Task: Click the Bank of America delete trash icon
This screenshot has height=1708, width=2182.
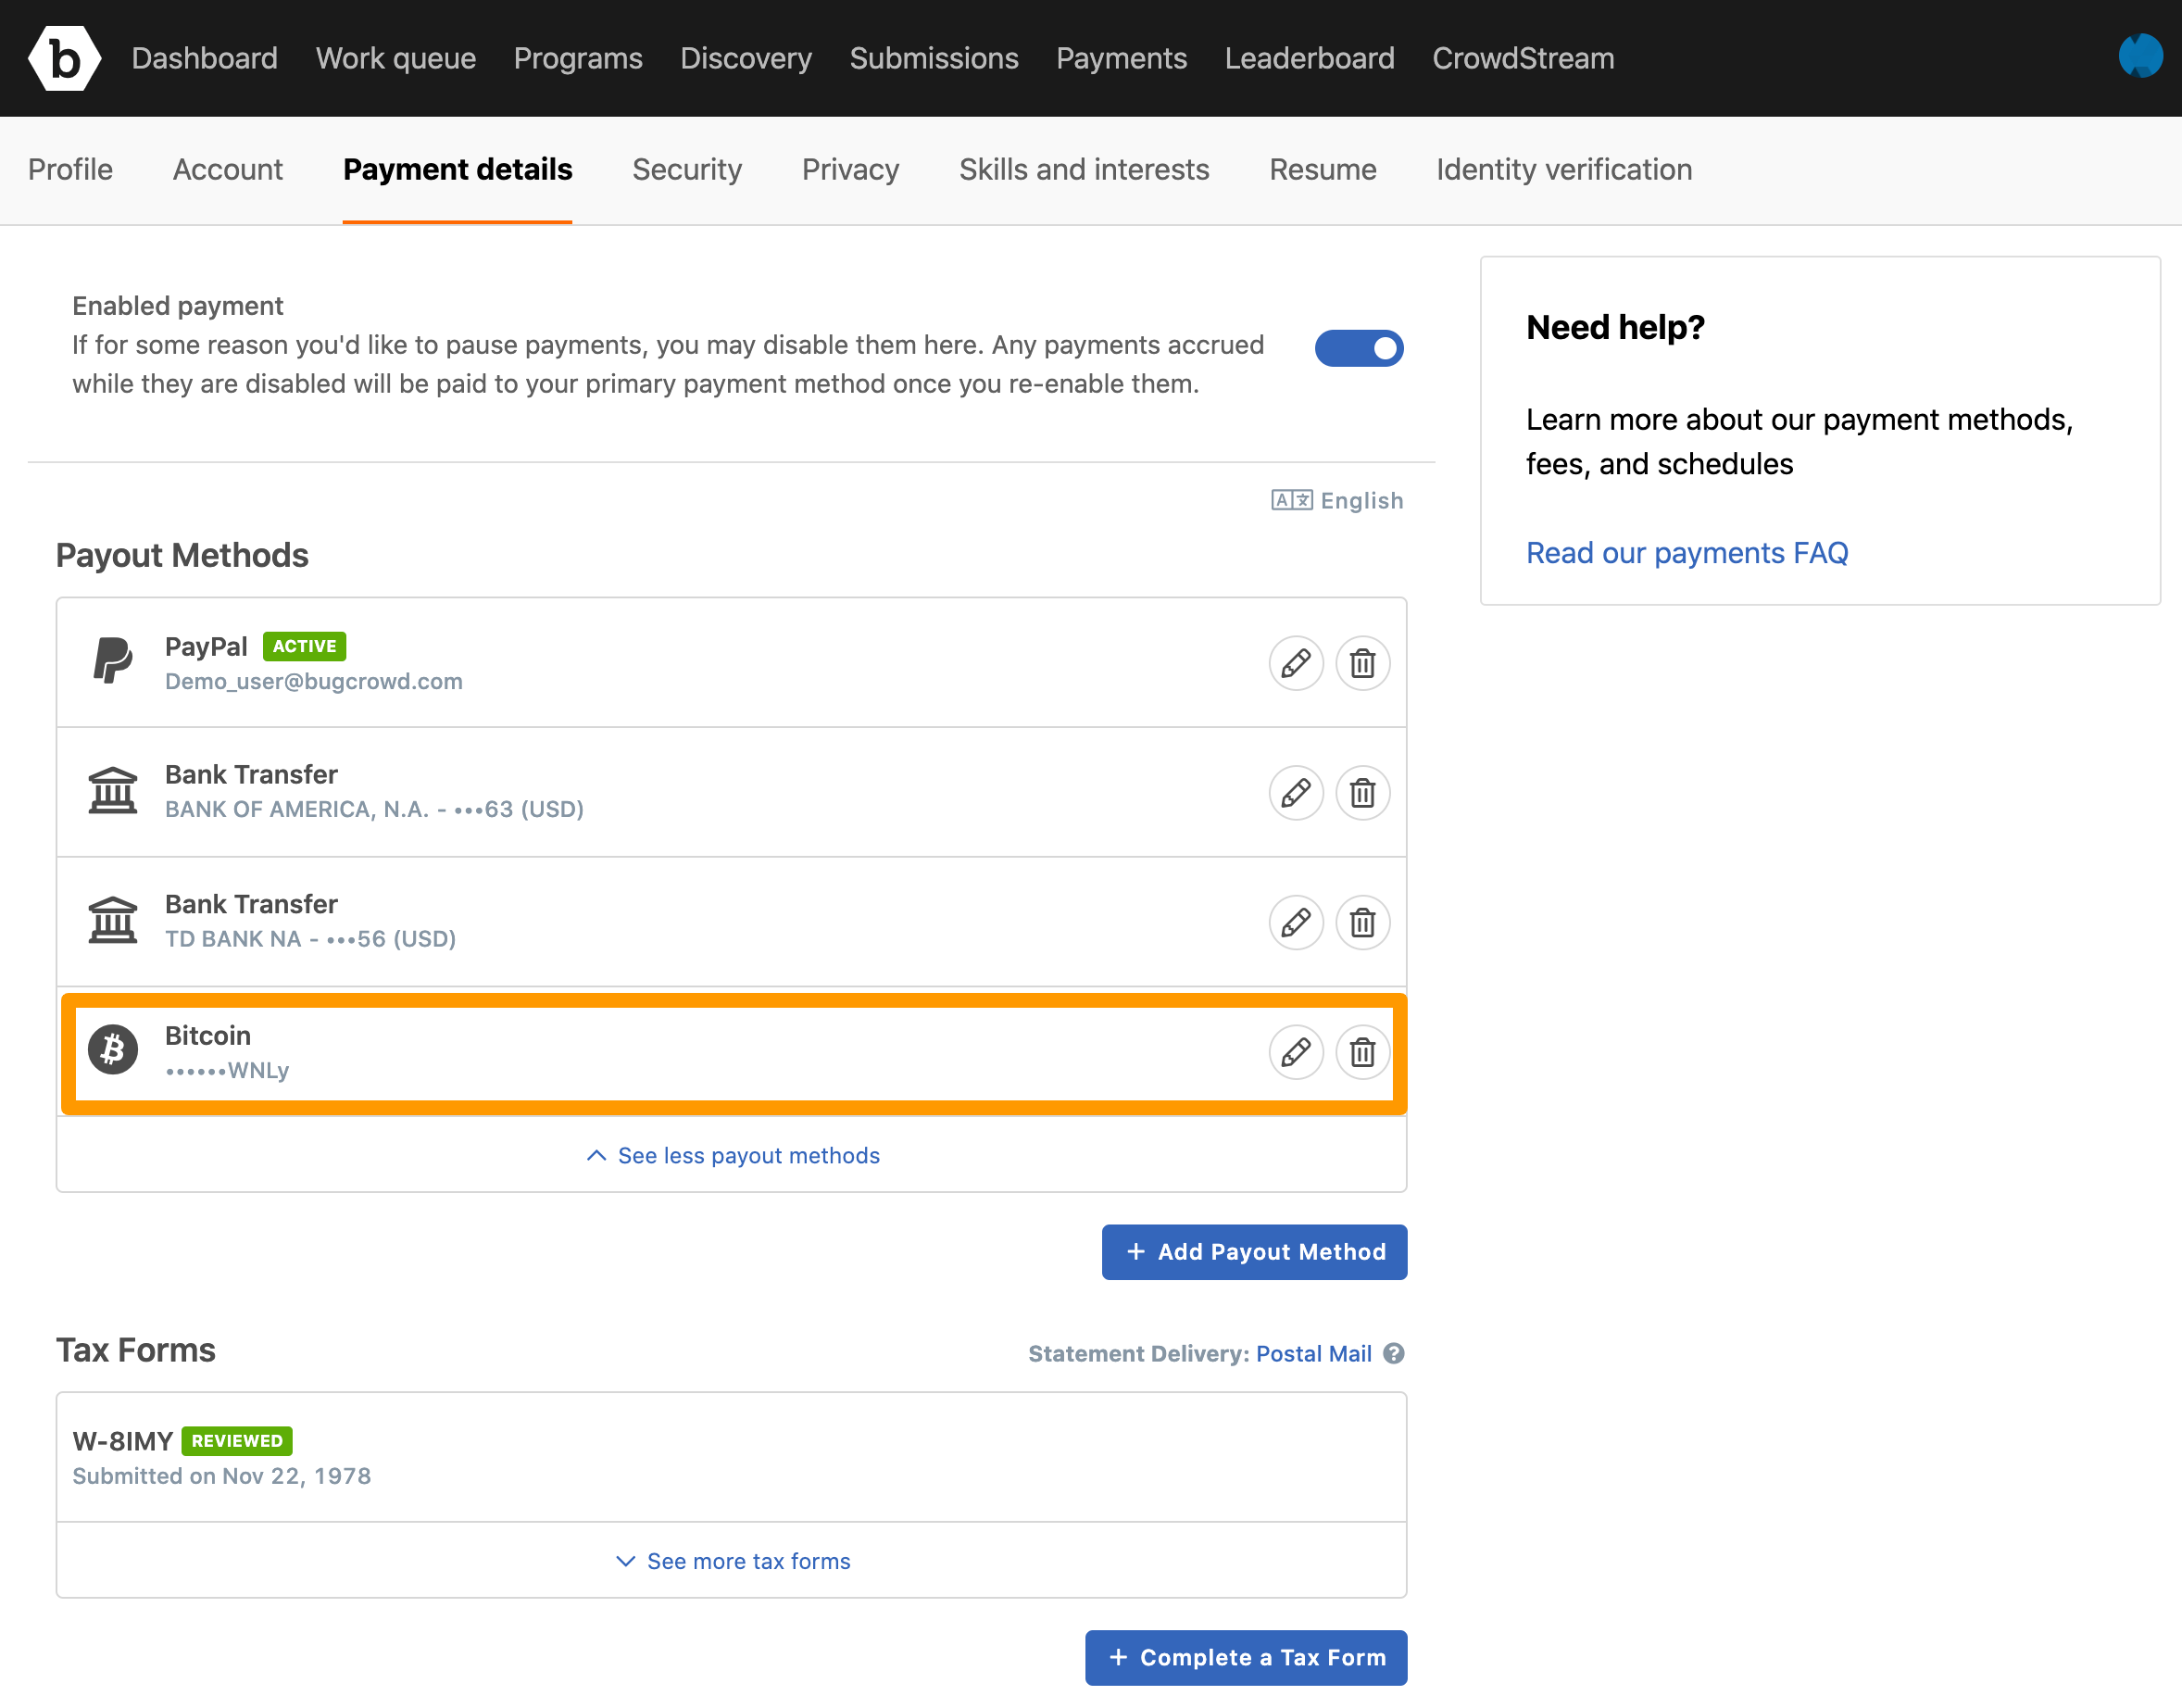Action: click(x=1361, y=792)
